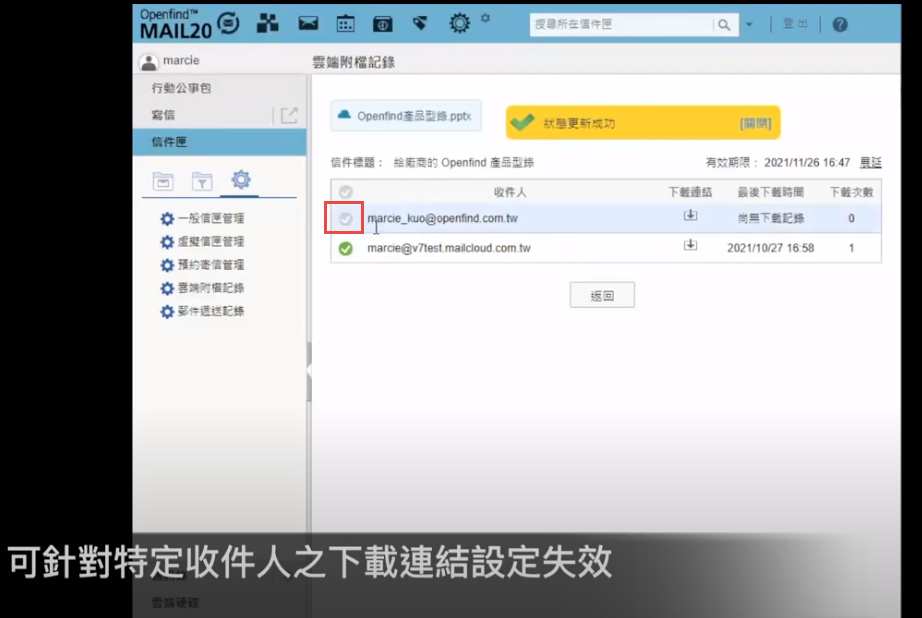The height and width of the screenshot is (618, 922).
Task: Click the 收件人 column header
Action: point(510,192)
